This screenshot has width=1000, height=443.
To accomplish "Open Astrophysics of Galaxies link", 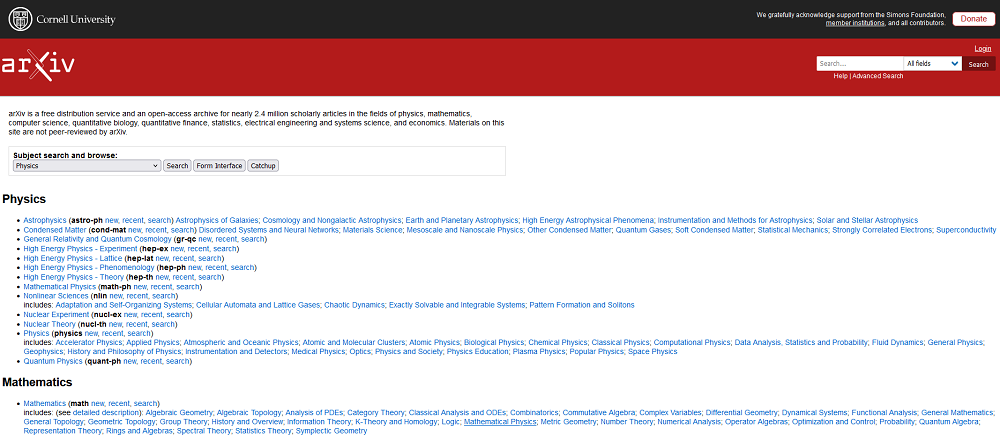I will point(217,220).
